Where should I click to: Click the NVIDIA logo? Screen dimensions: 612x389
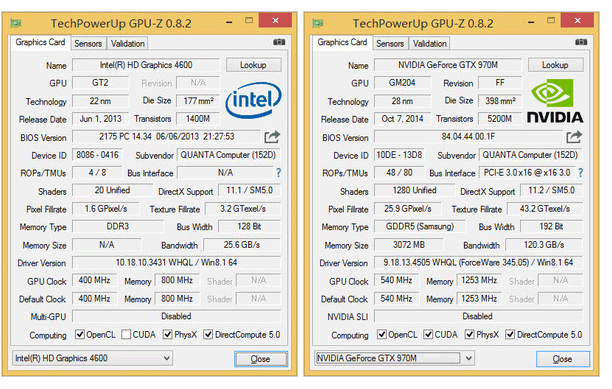pos(555,101)
